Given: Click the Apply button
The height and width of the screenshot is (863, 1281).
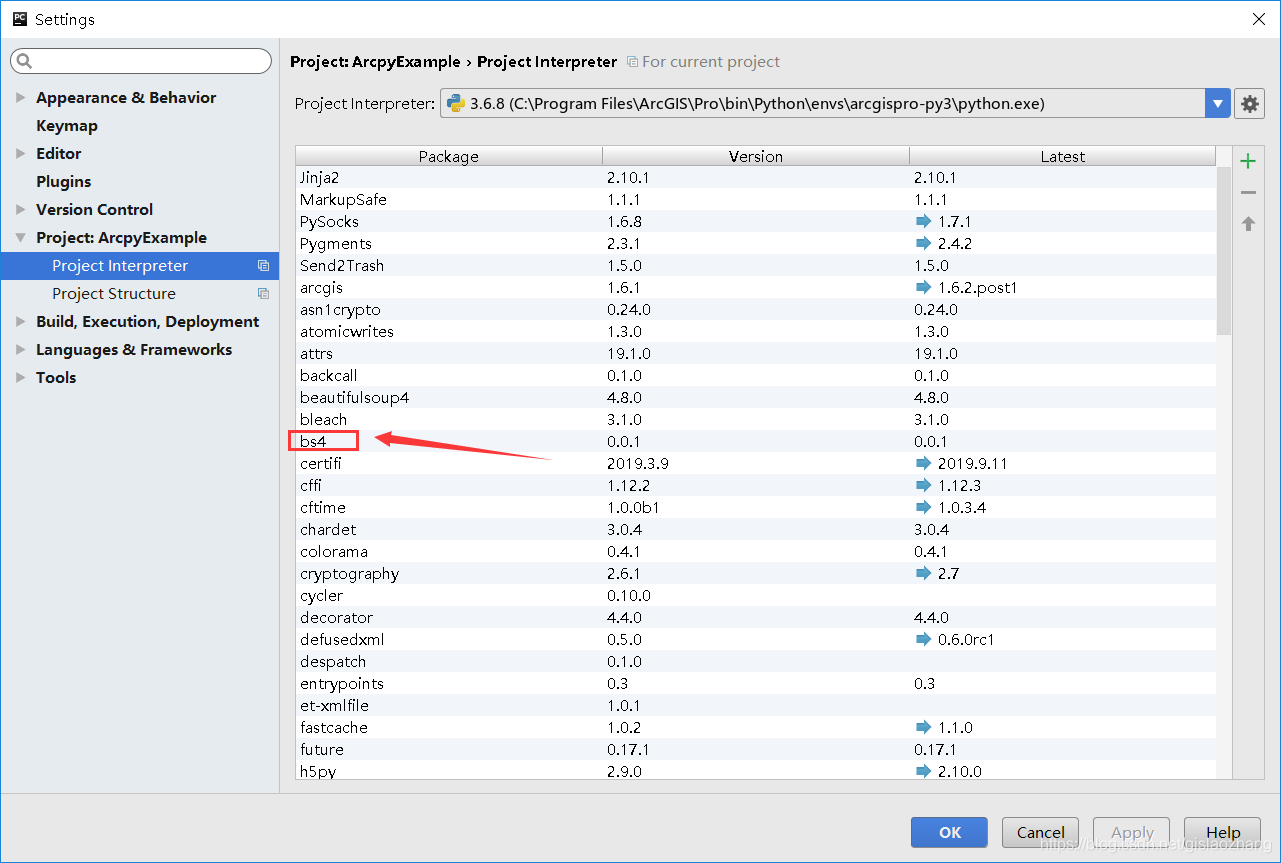Looking at the screenshot, I should [x=1132, y=832].
